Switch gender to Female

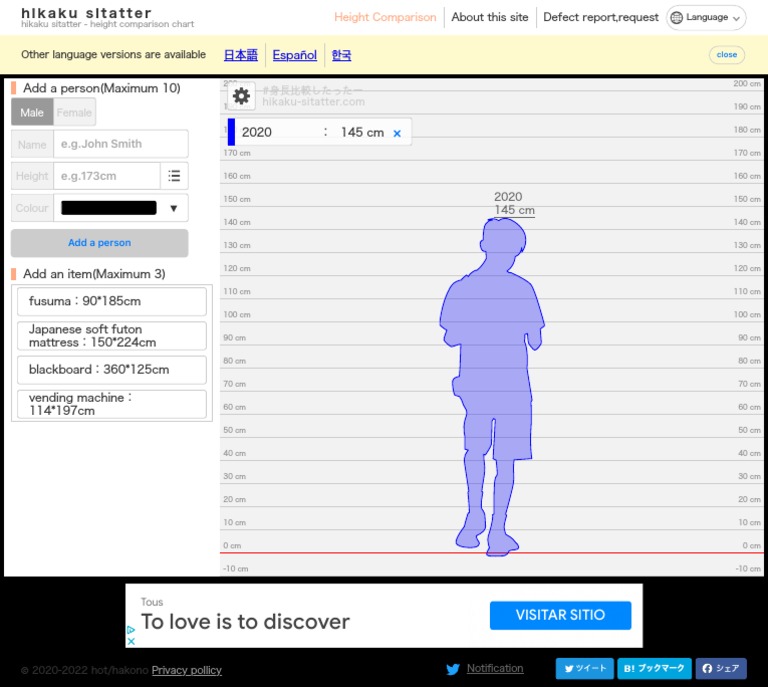tap(74, 113)
